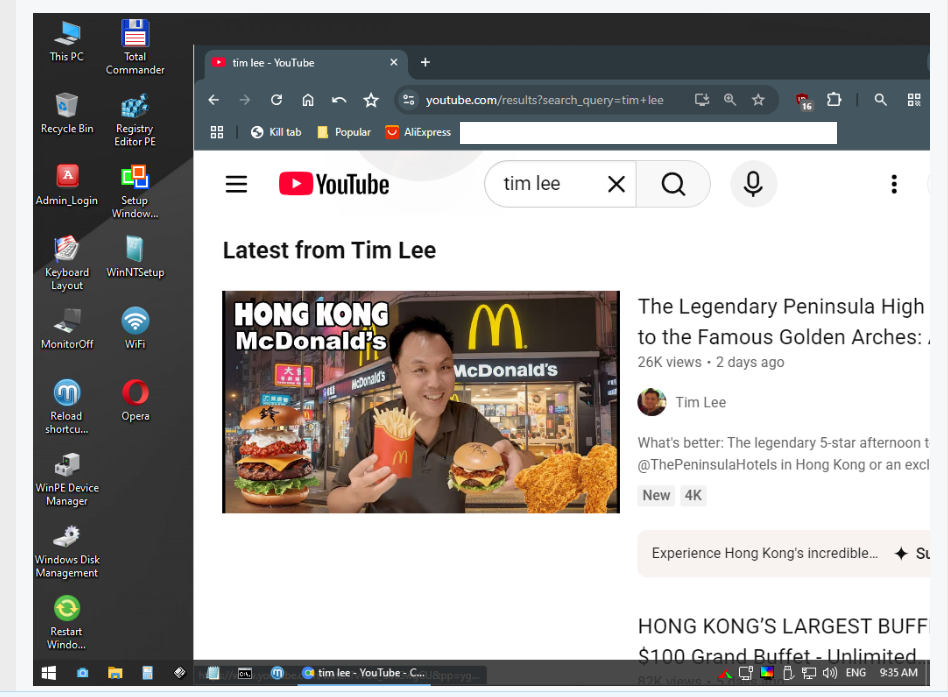Go back with the browser back arrow
This screenshot has width=948, height=697.
tap(213, 100)
